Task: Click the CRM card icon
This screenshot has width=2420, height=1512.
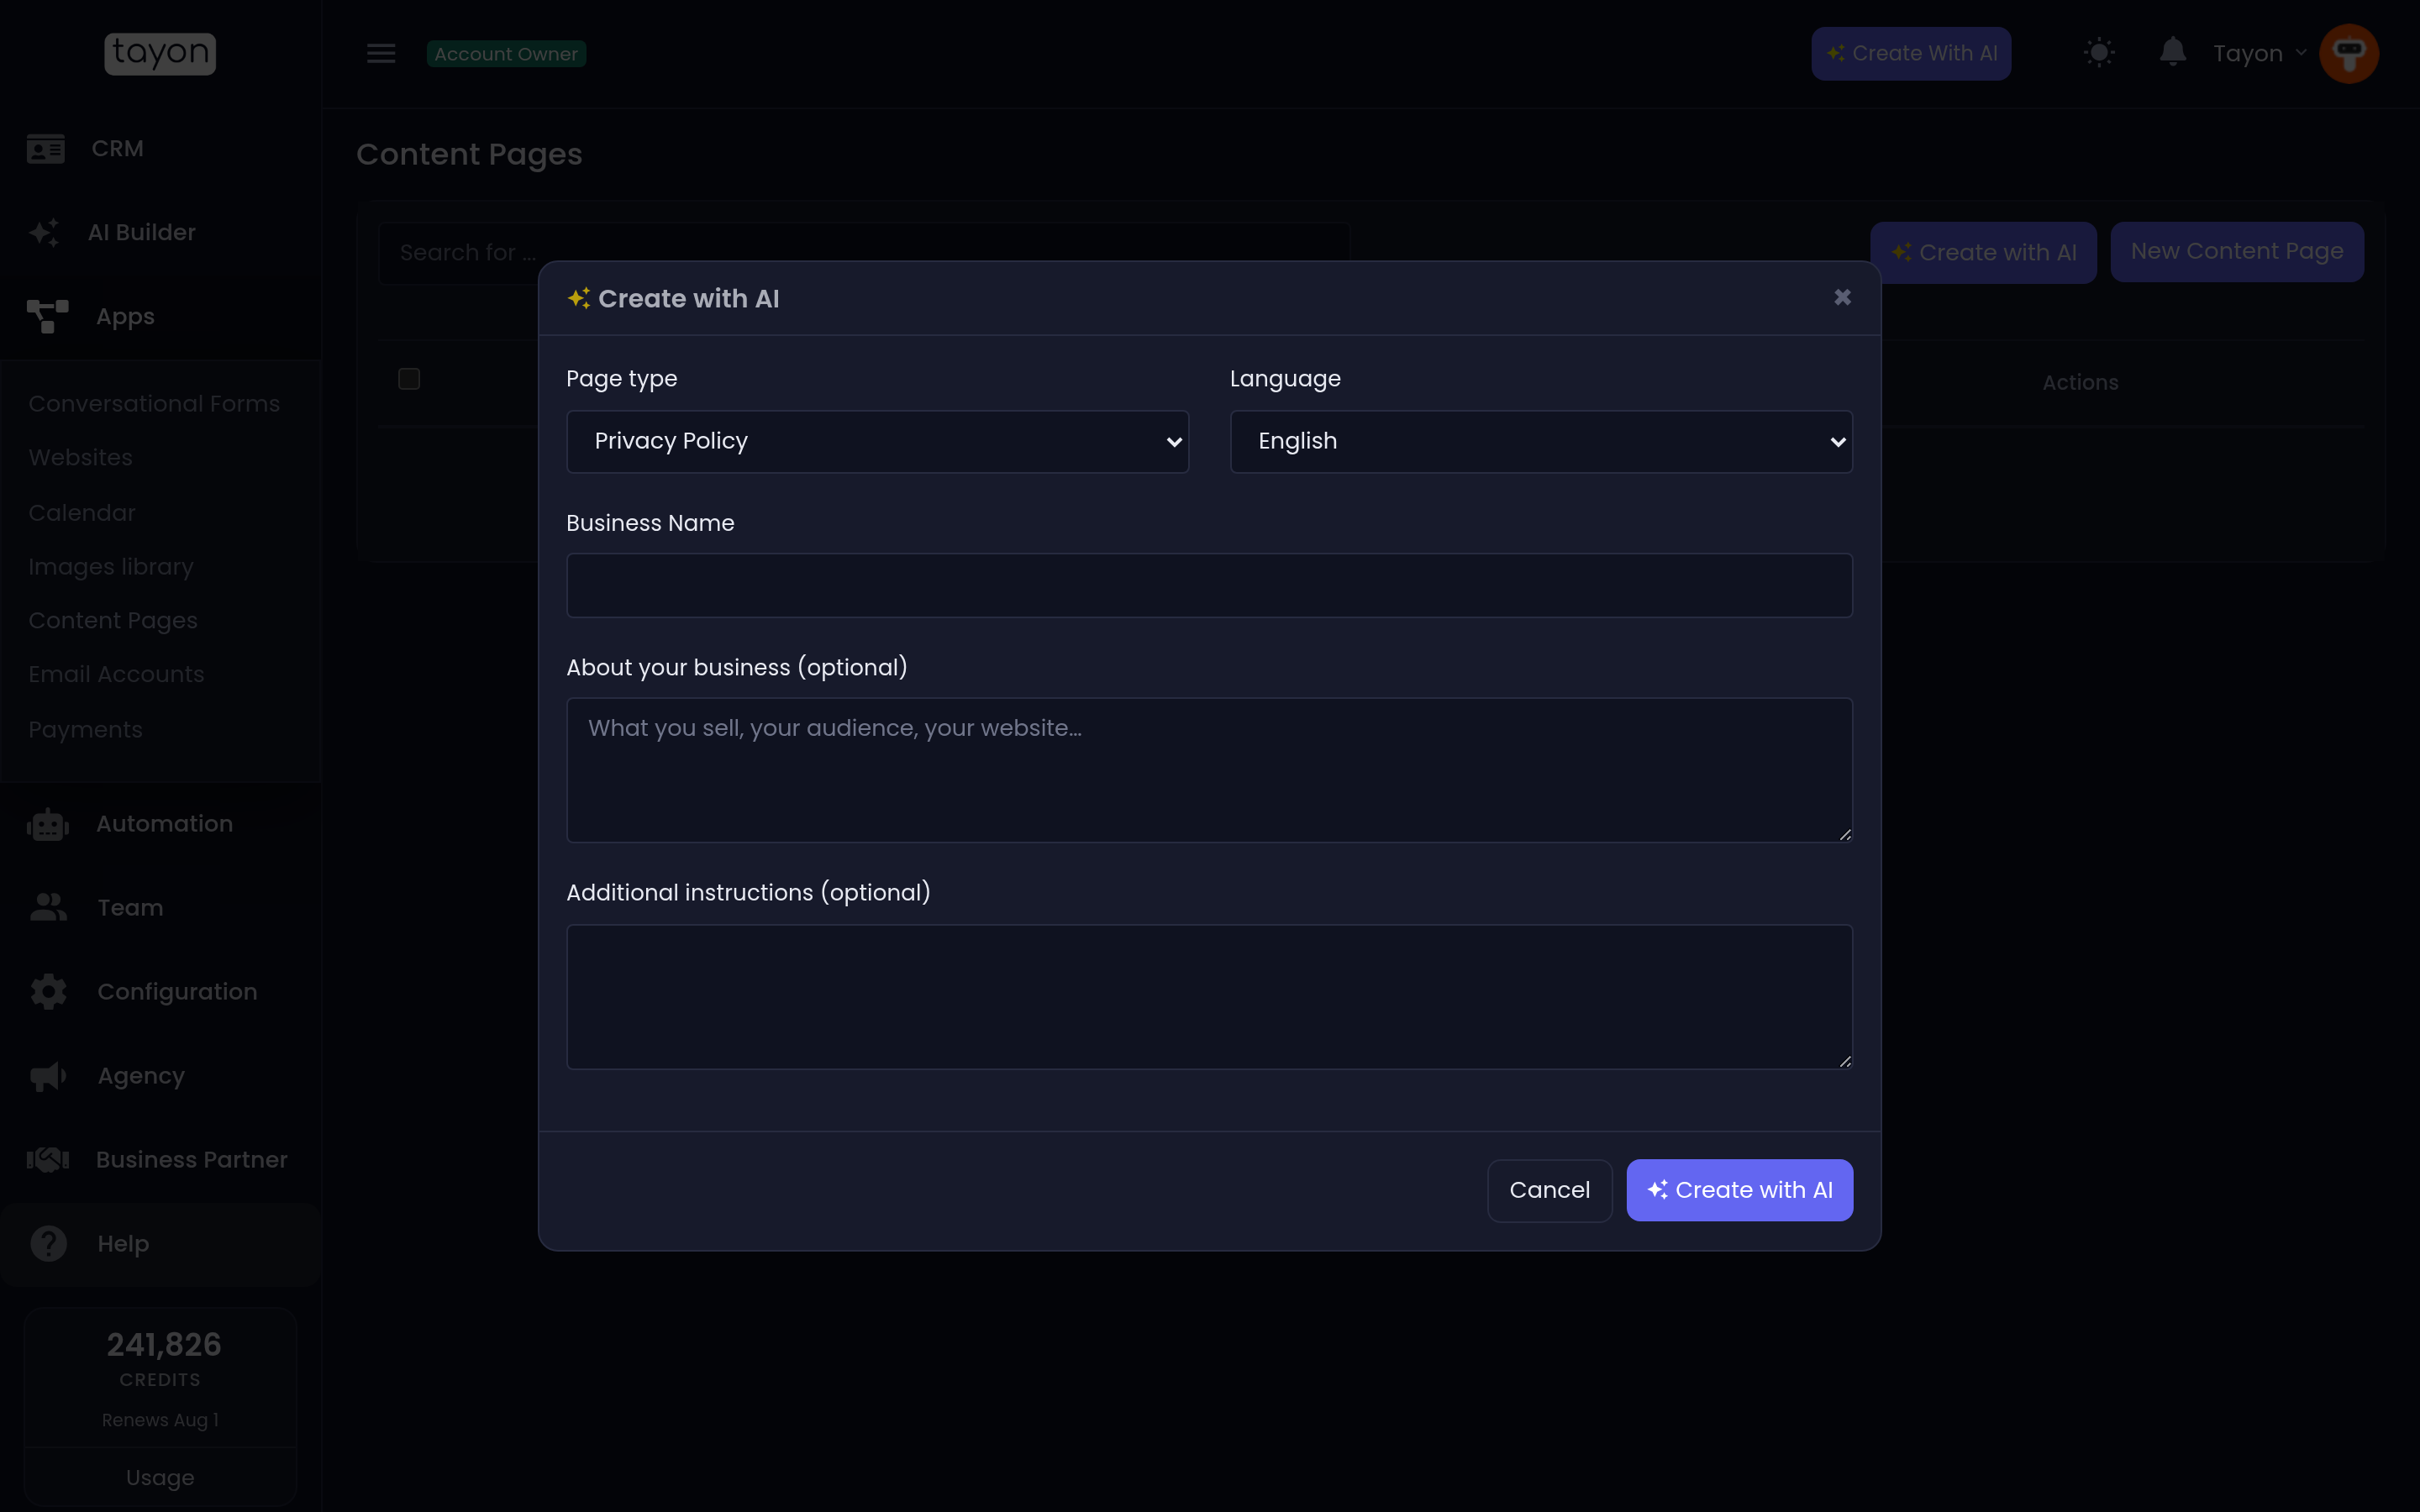Action: pos(46,149)
